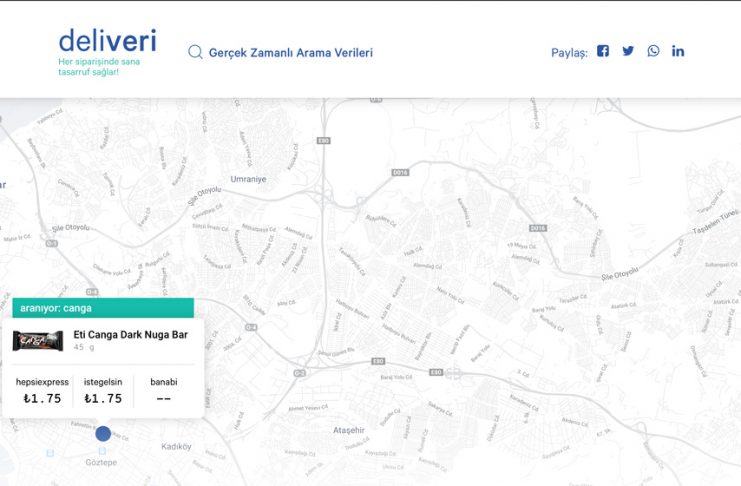Click the deliveri logo
The image size is (741, 486).
[107, 41]
